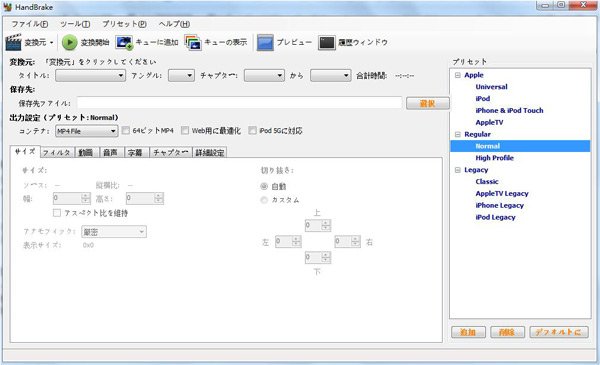Open the ツール(T) menu
600x365 pixels.
pos(75,24)
